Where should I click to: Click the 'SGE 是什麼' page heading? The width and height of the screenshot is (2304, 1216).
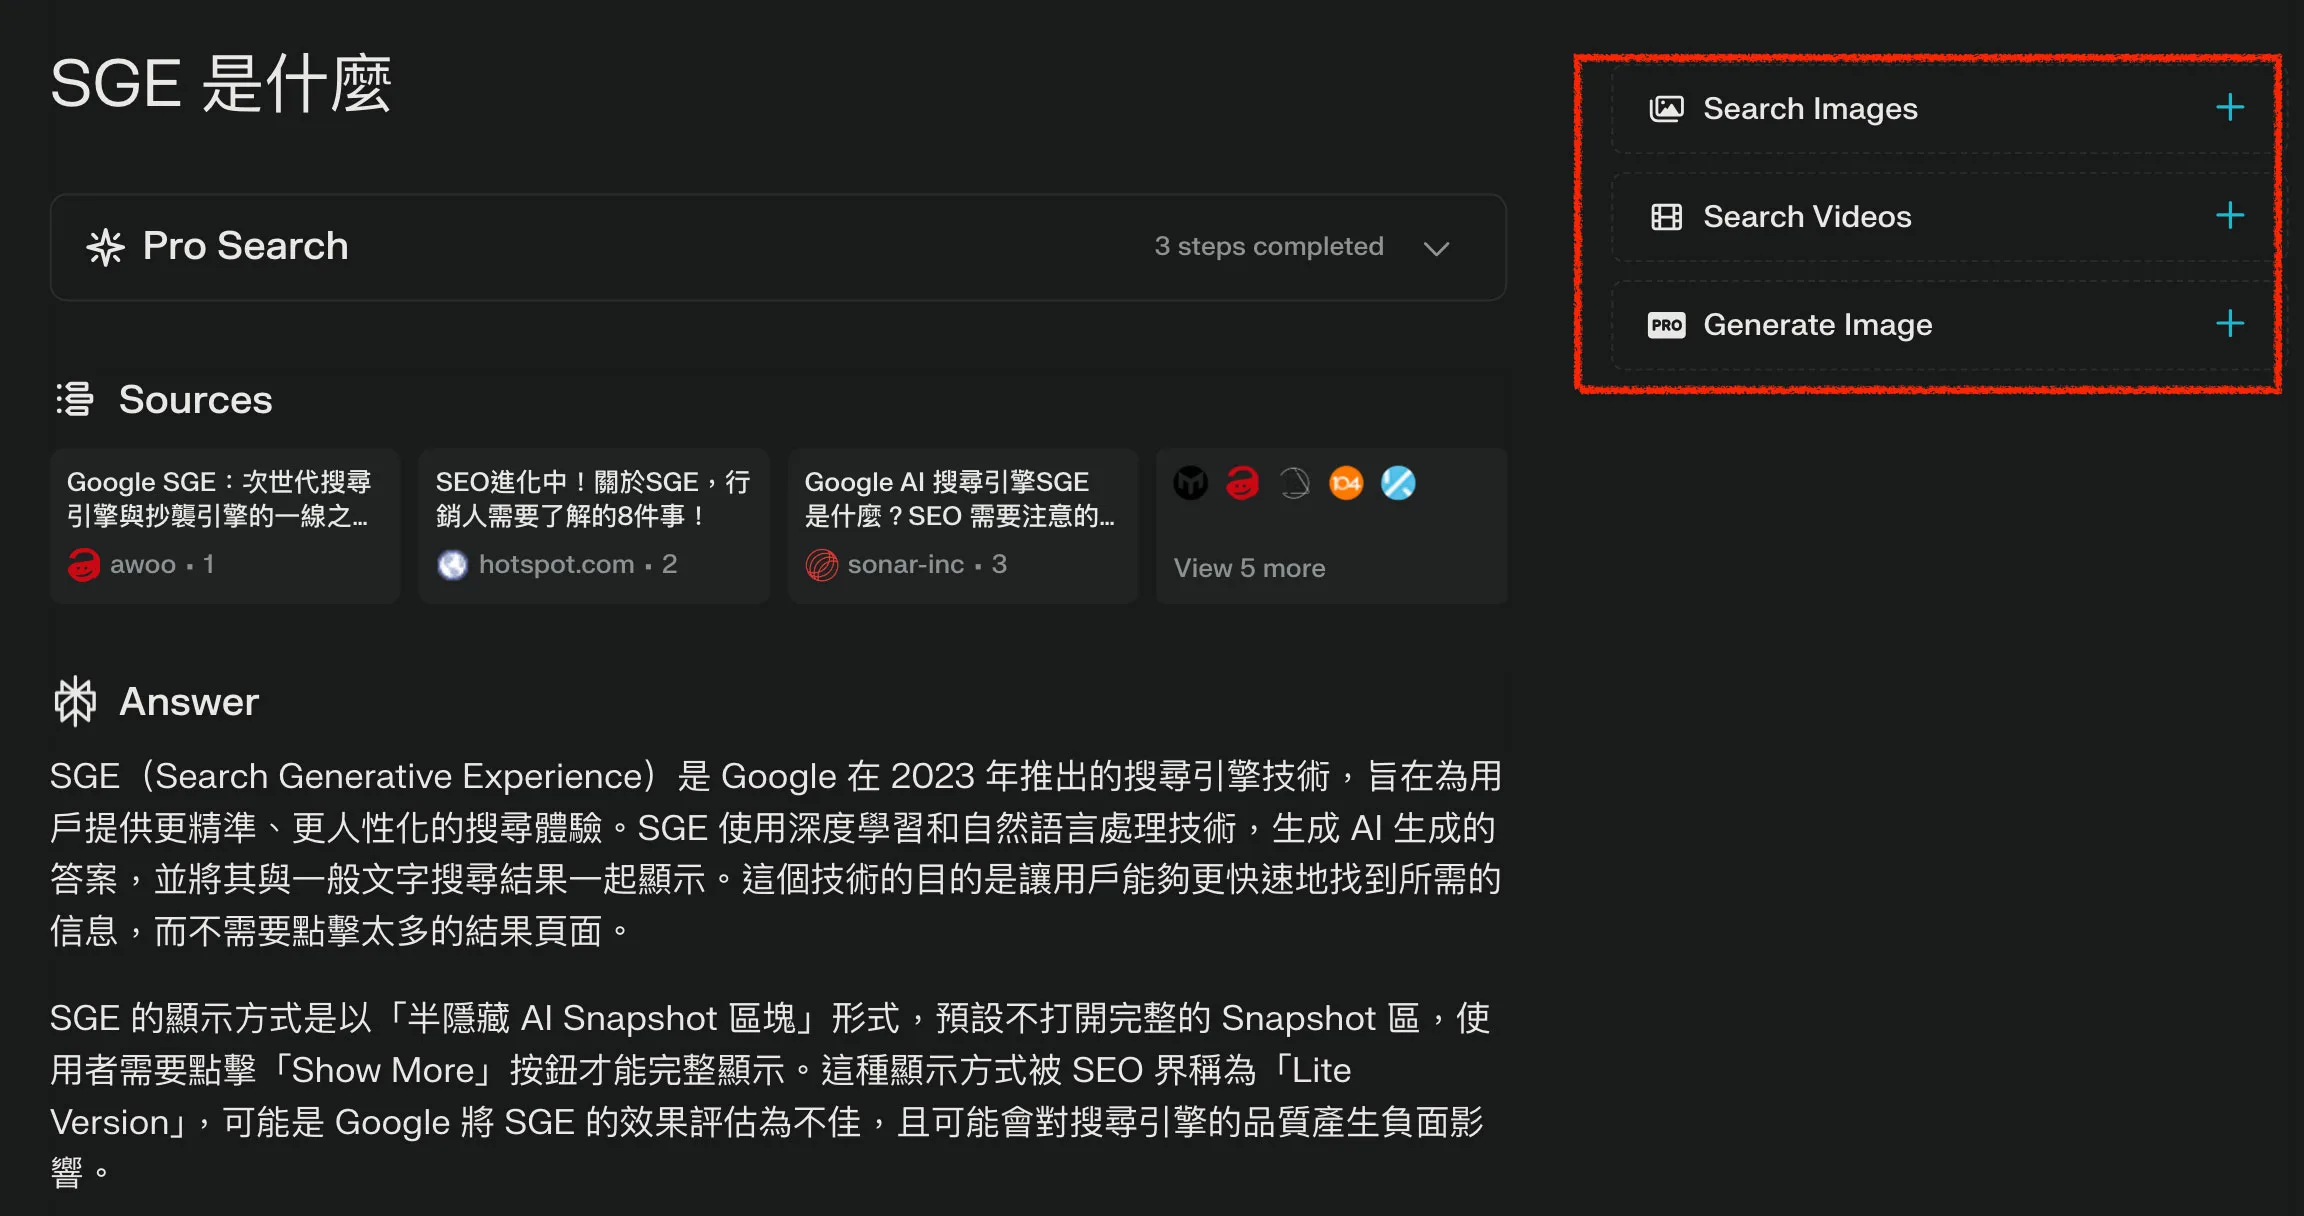click(x=221, y=84)
